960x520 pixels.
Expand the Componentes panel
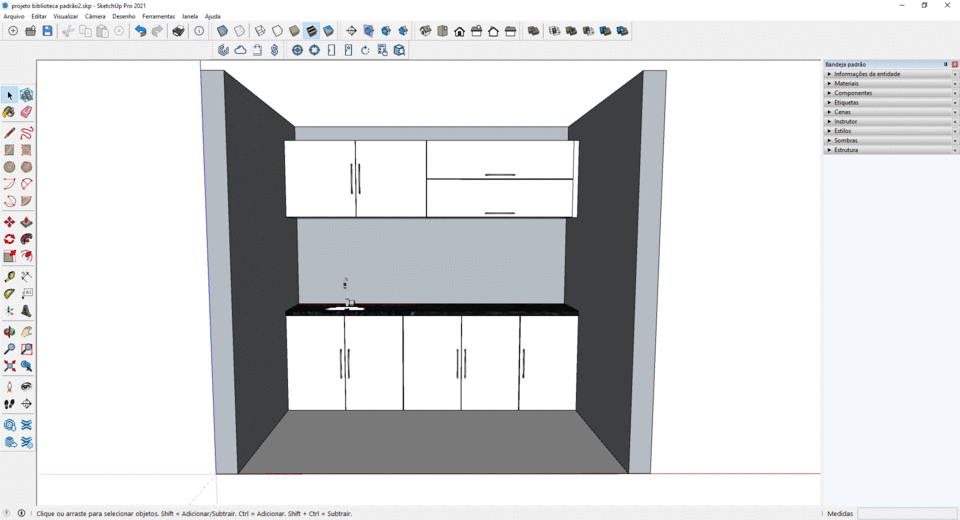point(890,93)
